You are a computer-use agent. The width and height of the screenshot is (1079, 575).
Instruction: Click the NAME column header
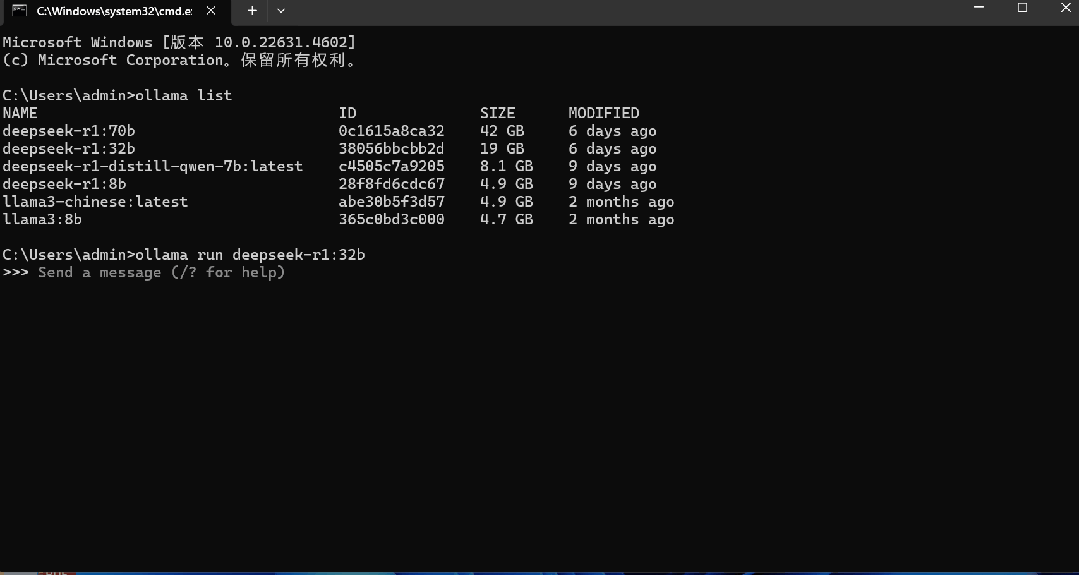pos(20,113)
